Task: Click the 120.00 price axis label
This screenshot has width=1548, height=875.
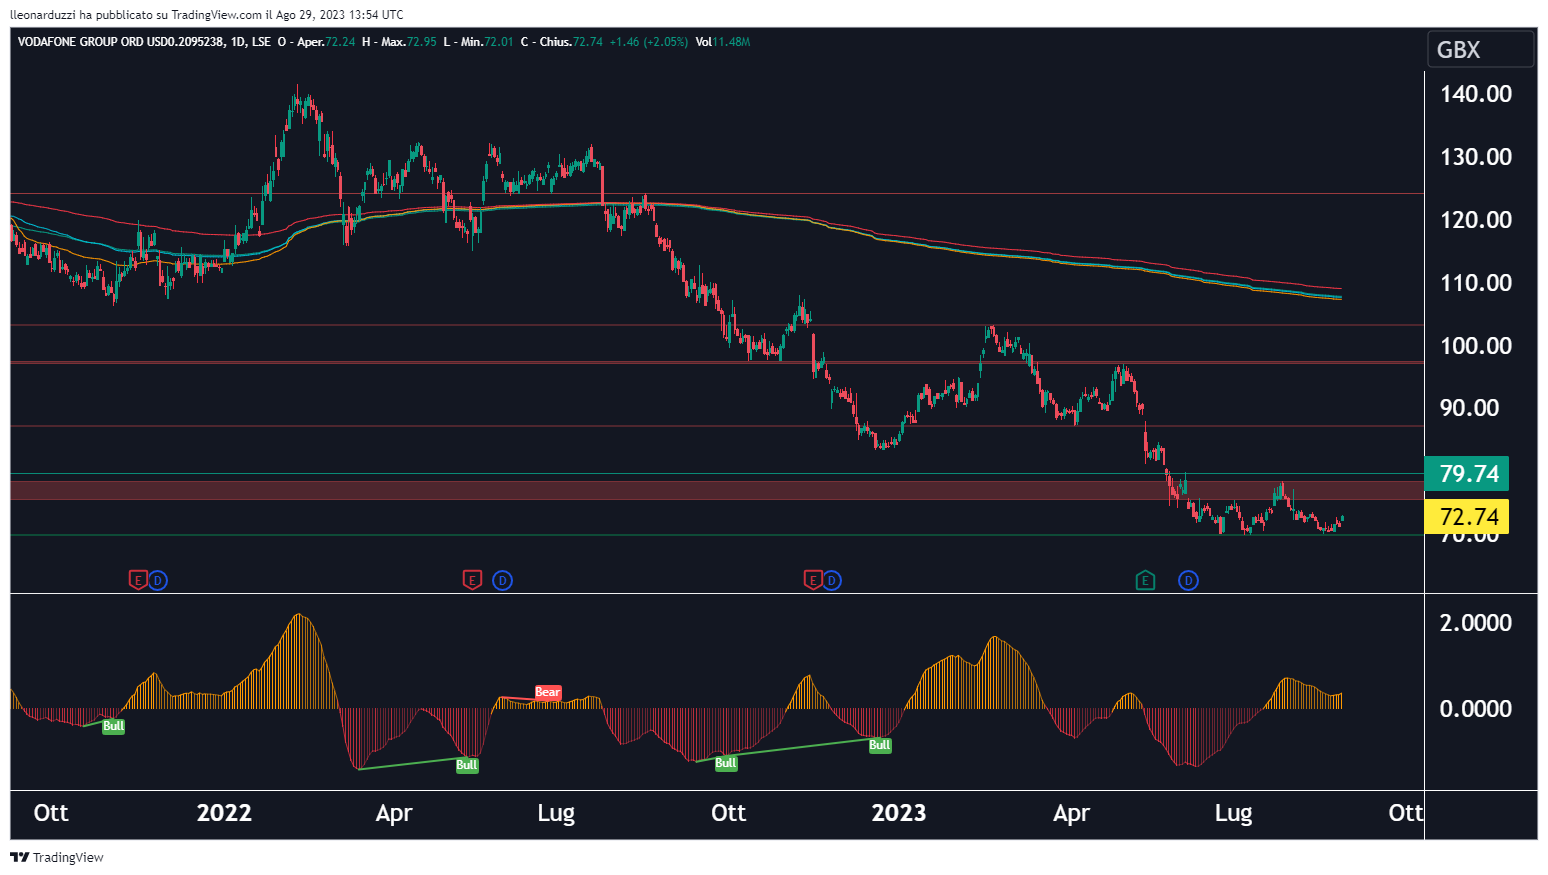Action: pyautogui.click(x=1475, y=220)
